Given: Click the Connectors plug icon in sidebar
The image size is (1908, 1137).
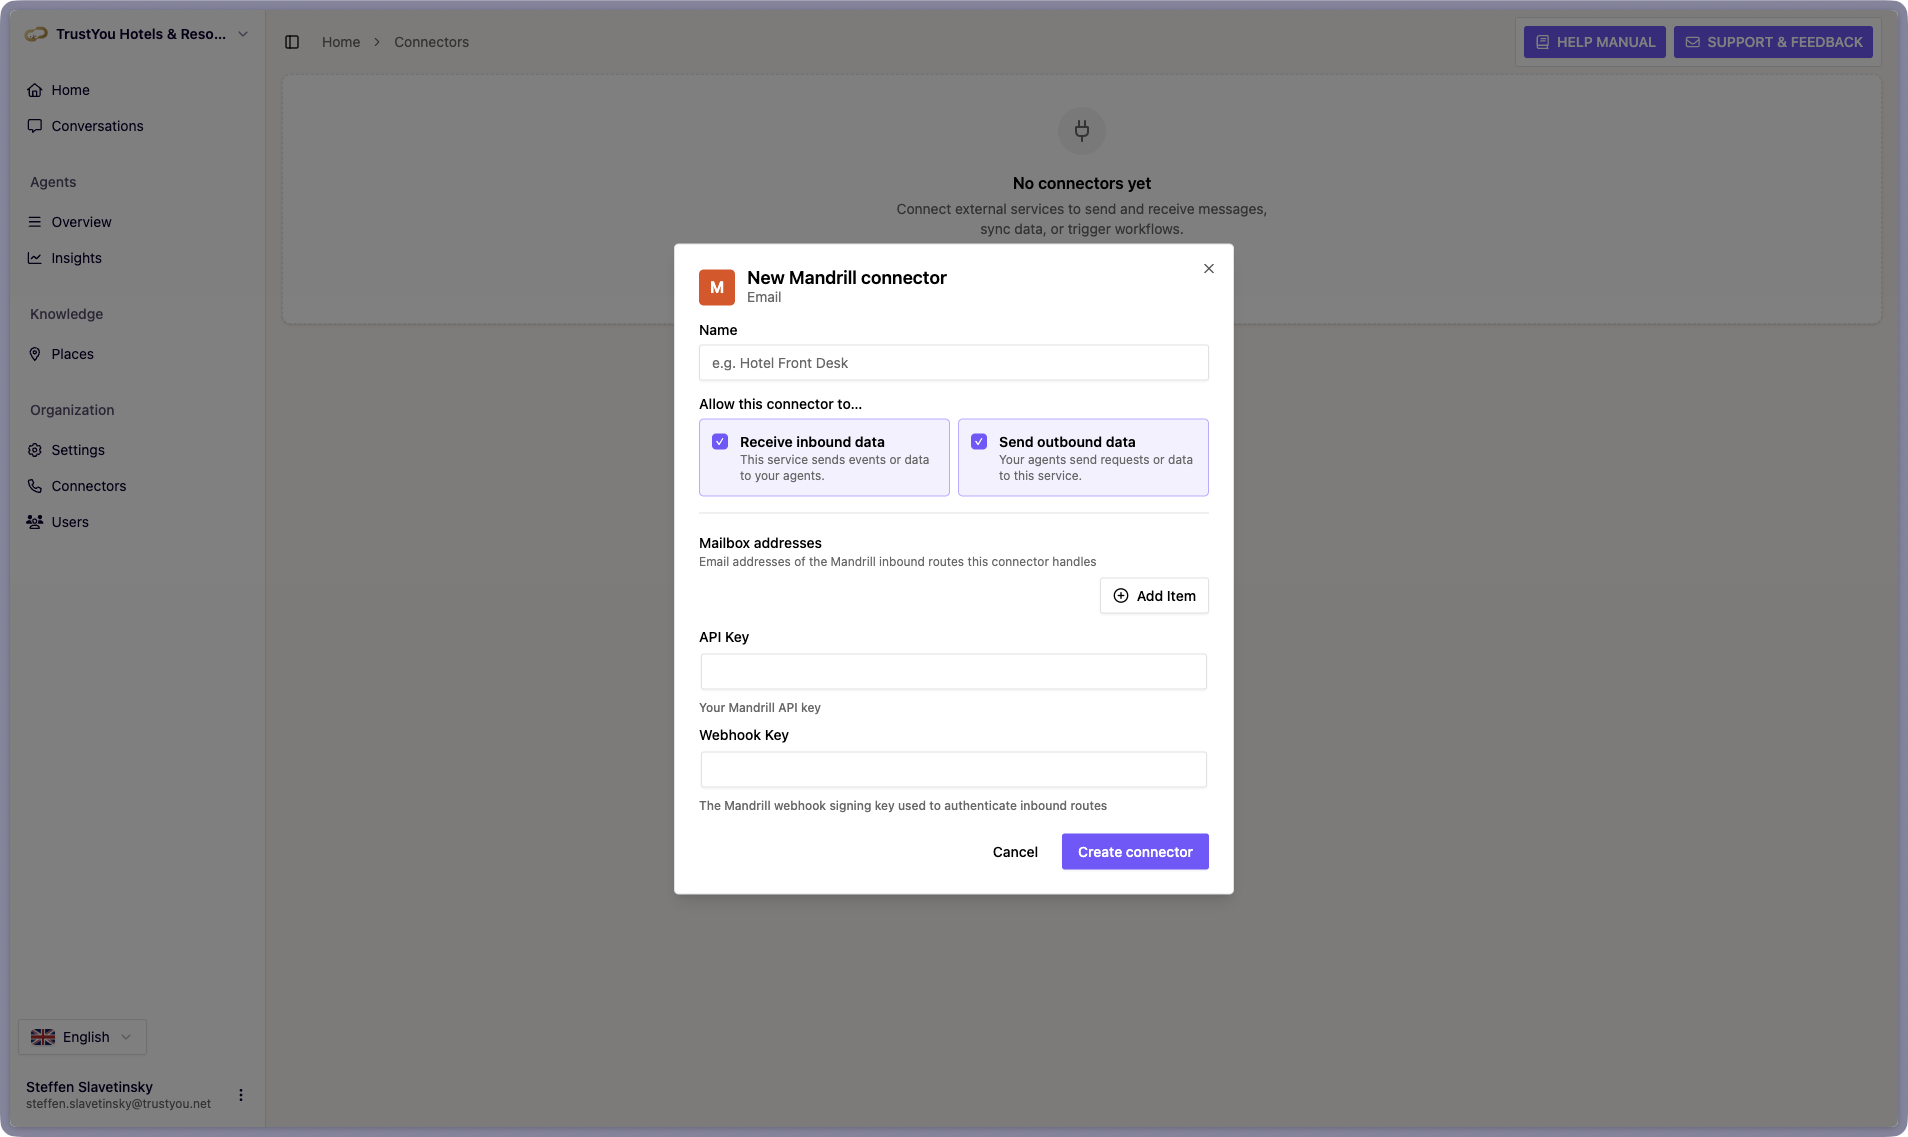Looking at the screenshot, I should [35, 486].
